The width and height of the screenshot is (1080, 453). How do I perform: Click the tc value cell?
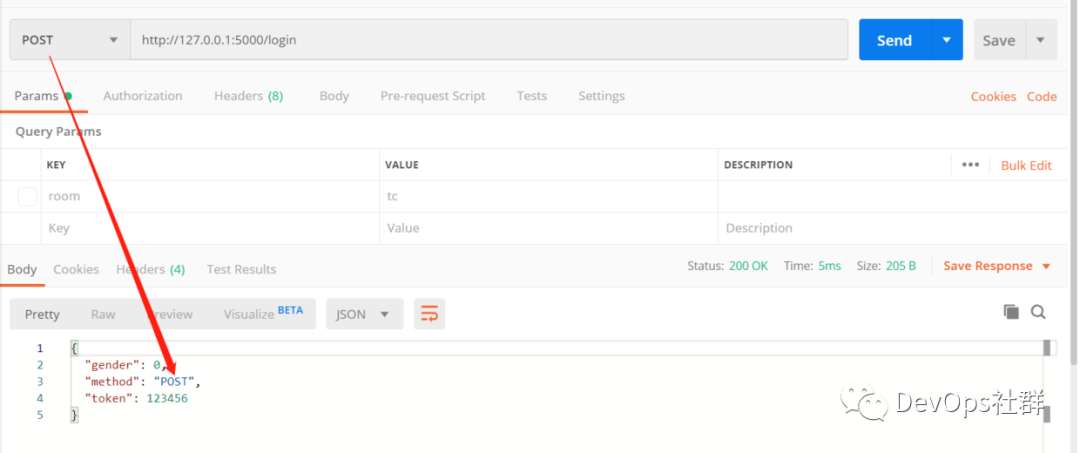pyautogui.click(x=548, y=196)
